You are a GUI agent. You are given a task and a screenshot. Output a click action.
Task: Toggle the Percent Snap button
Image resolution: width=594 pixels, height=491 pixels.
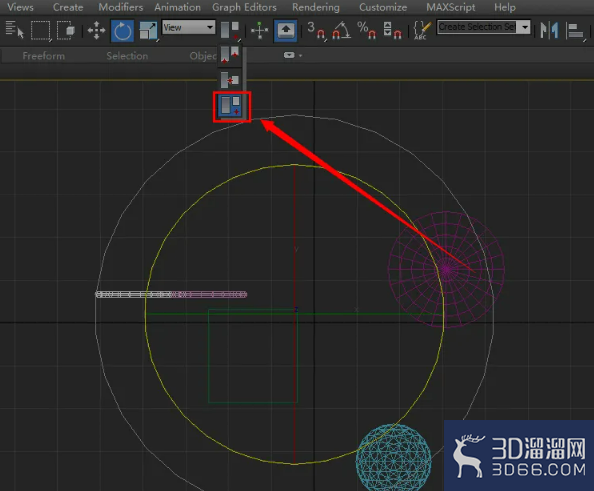(366, 30)
